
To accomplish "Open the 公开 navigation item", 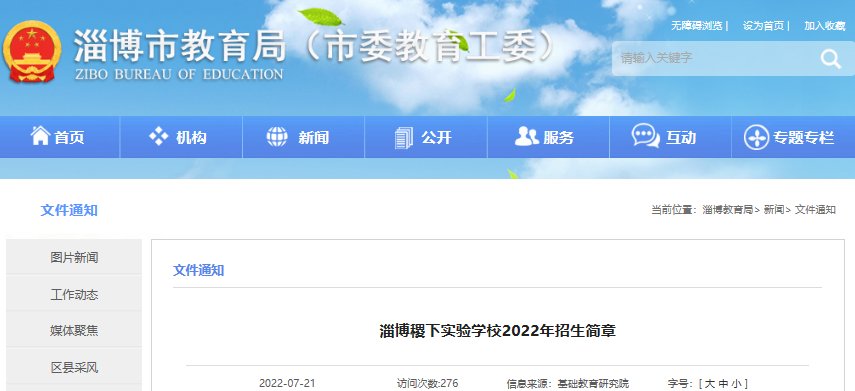I will coord(426,137).
